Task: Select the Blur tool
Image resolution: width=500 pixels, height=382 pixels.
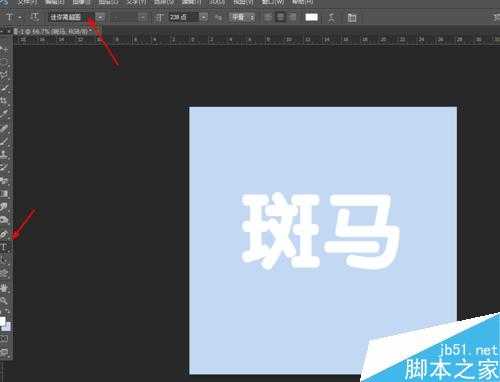Action: tap(4, 207)
